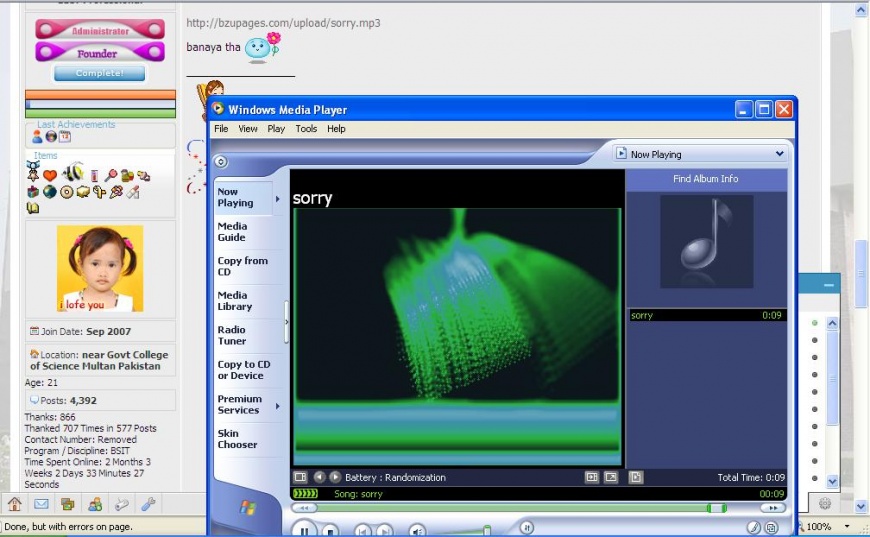870x537 pixels.
Task: Pause playback in Windows Media Player
Action: pos(305,530)
